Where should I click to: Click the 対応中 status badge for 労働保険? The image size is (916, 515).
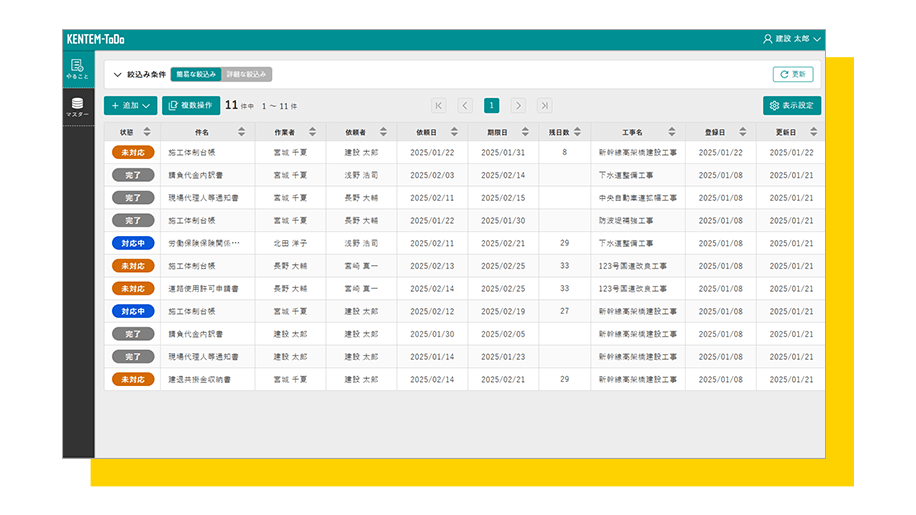click(x=133, y=243)
